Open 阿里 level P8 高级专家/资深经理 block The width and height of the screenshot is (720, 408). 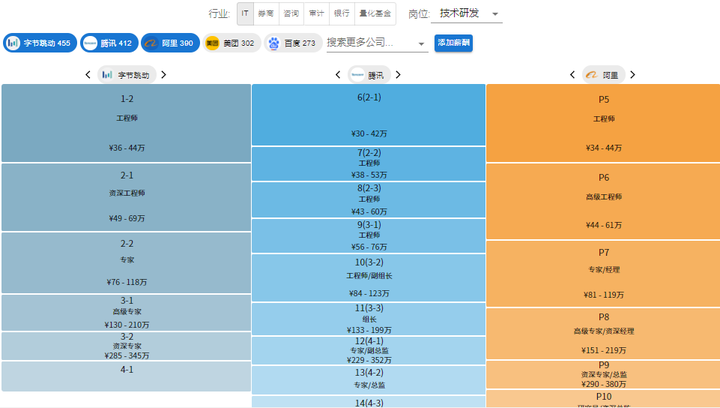pyautogui.click(x=603, y=334)
